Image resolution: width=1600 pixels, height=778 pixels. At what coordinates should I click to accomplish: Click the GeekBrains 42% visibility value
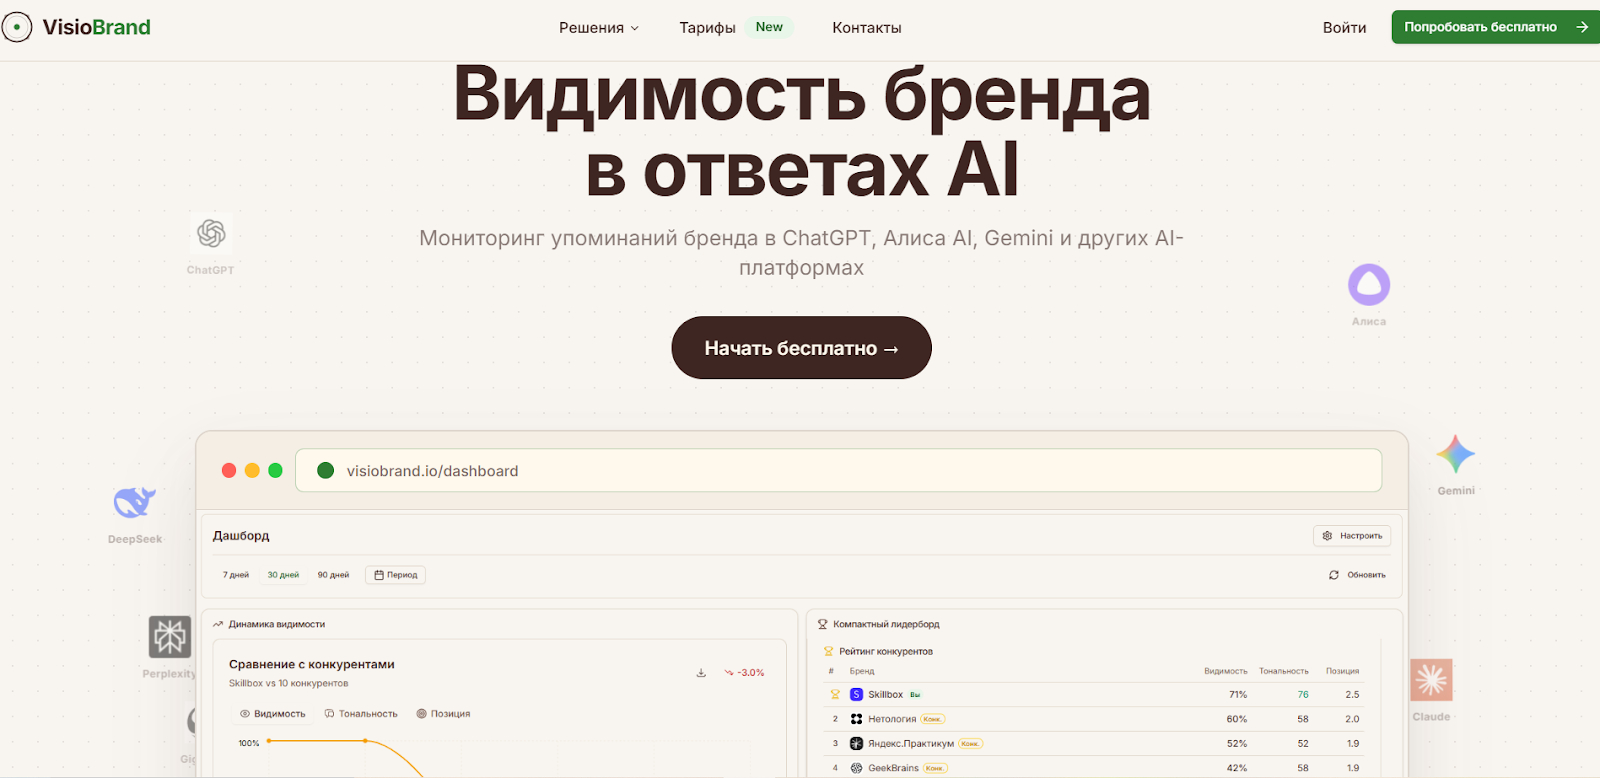point(1237,768)
